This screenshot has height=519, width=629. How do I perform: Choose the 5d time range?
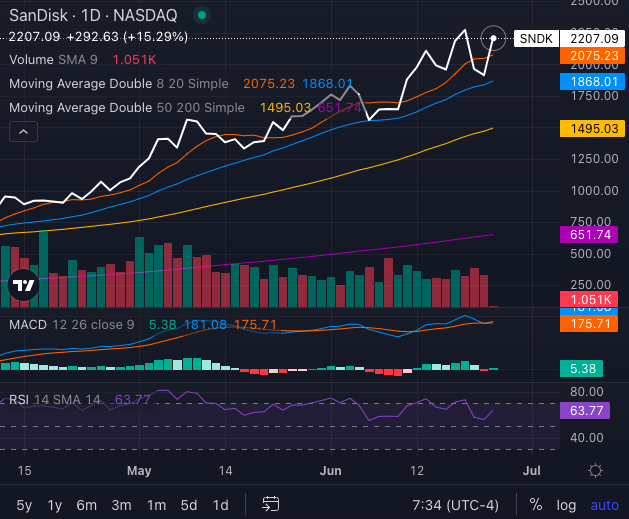point(189,505)
